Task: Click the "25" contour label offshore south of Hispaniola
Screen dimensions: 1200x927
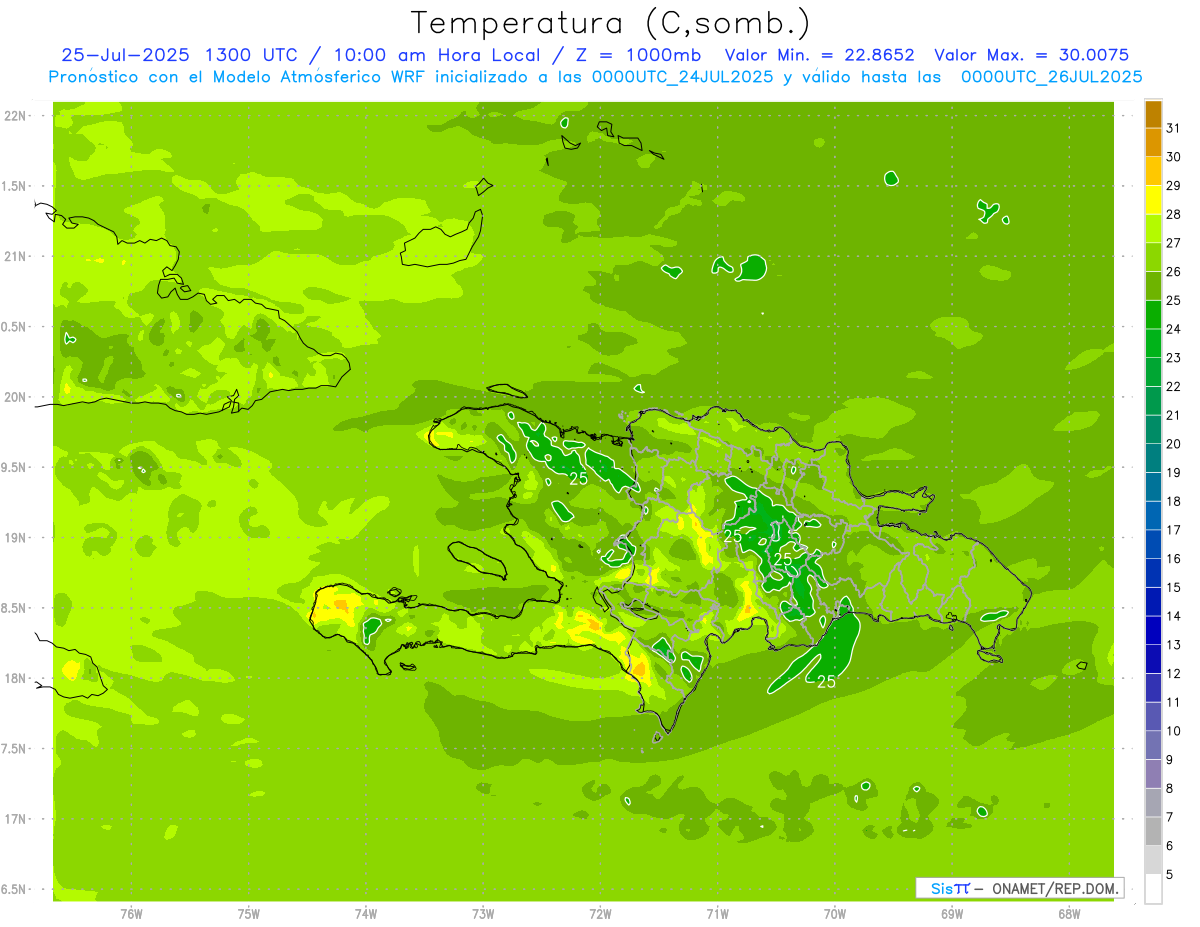Action: [x=826, y=682]
